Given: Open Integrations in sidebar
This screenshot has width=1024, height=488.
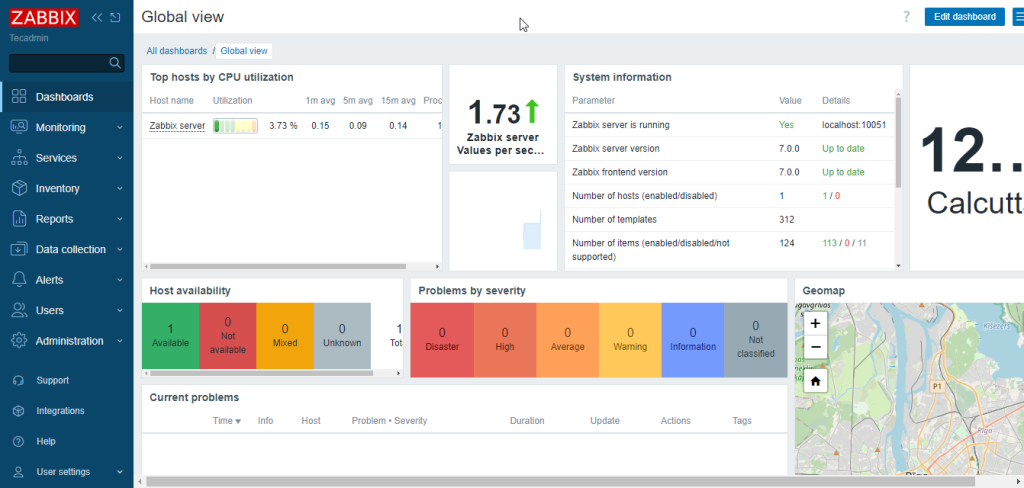Looking at the screenshot, I should coord(60,411).
